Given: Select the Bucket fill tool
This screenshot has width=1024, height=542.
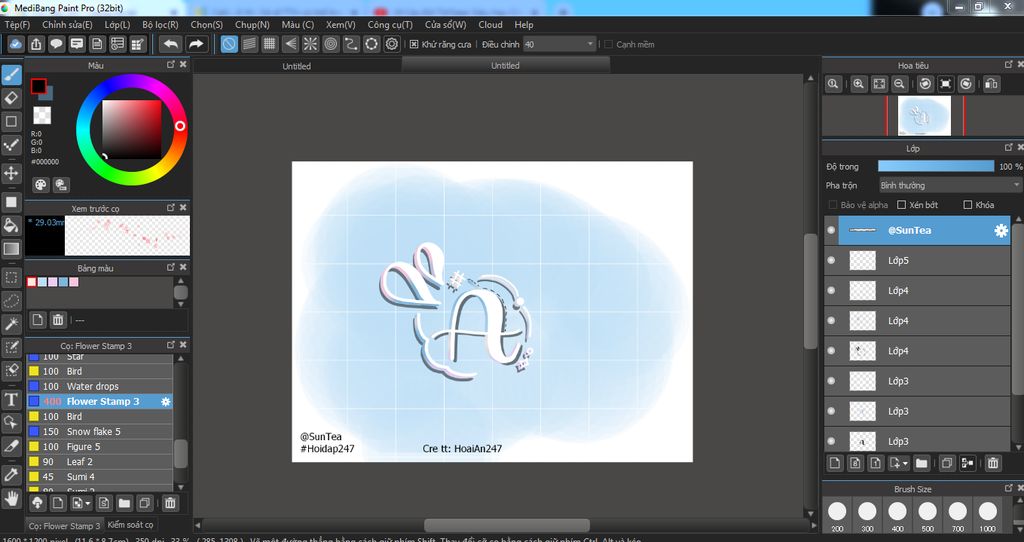Looking at the screenshot, I should tap(11, 225).
